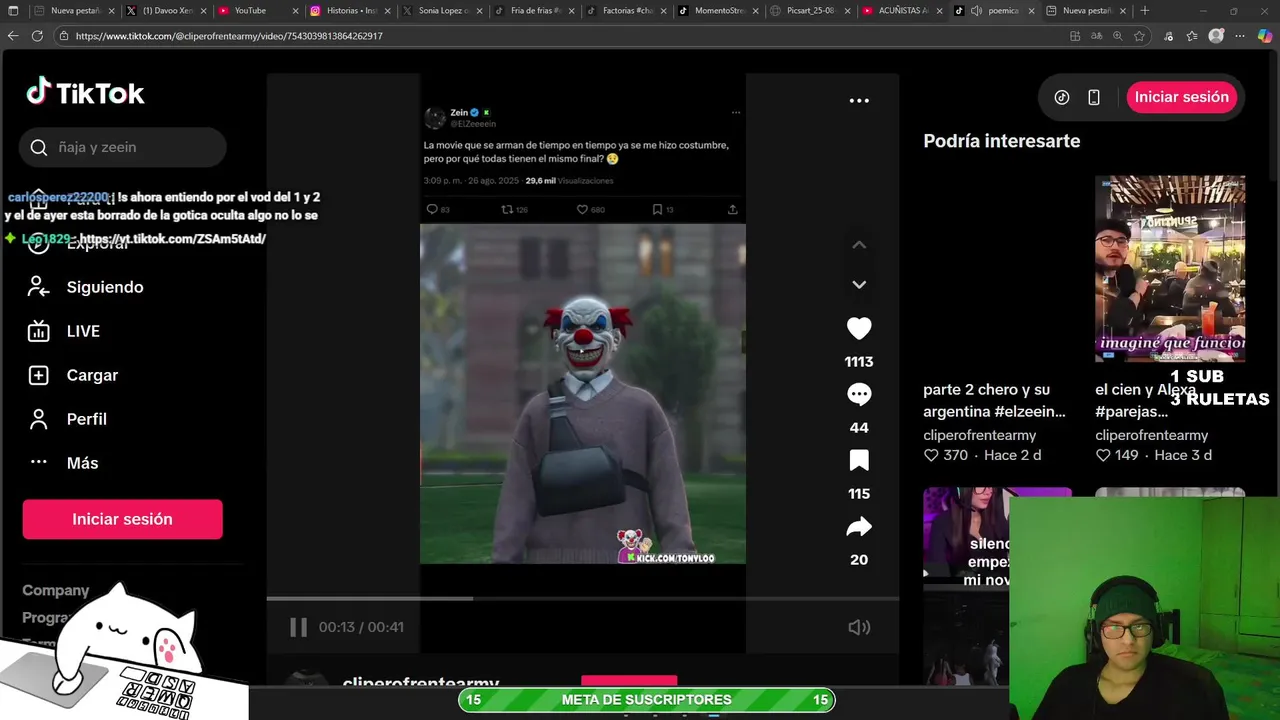Click the get-app circular icon in header
Screen dimensions: 1280x720
coord(1062,97)
